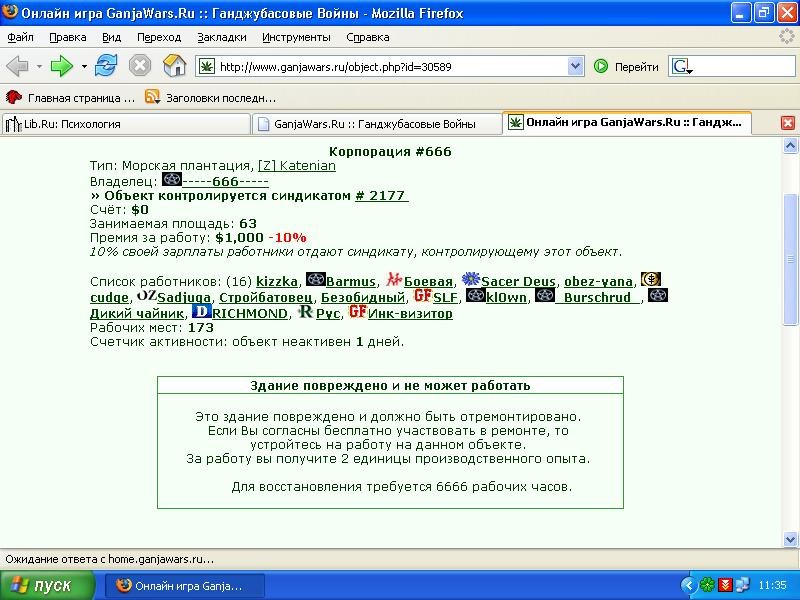Open the Дикий чайник worker link
This screenshot has width=800, height=600.
(137, 313)
